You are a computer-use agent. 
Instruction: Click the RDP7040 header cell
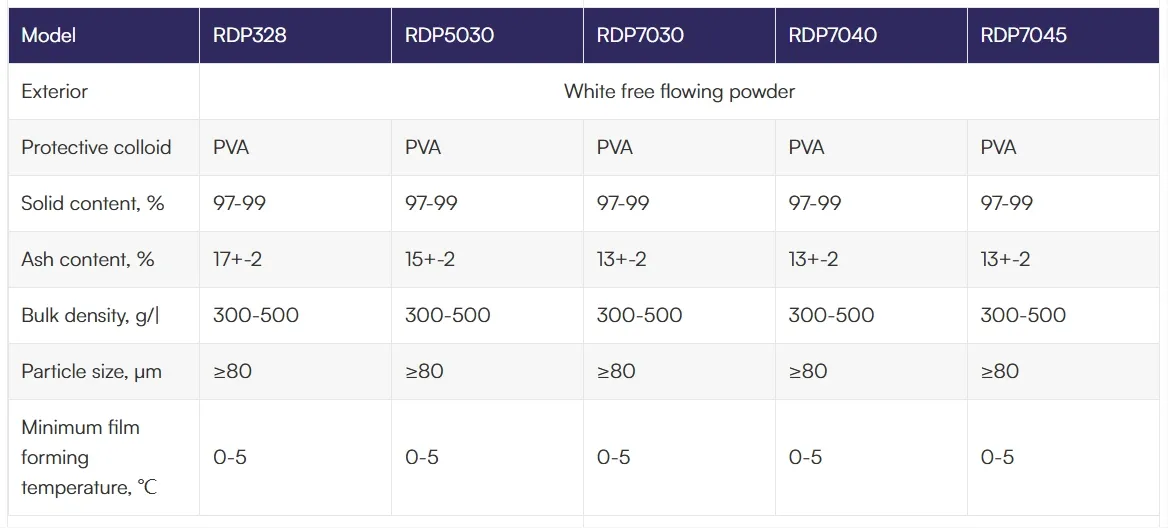tap(833, 35)
